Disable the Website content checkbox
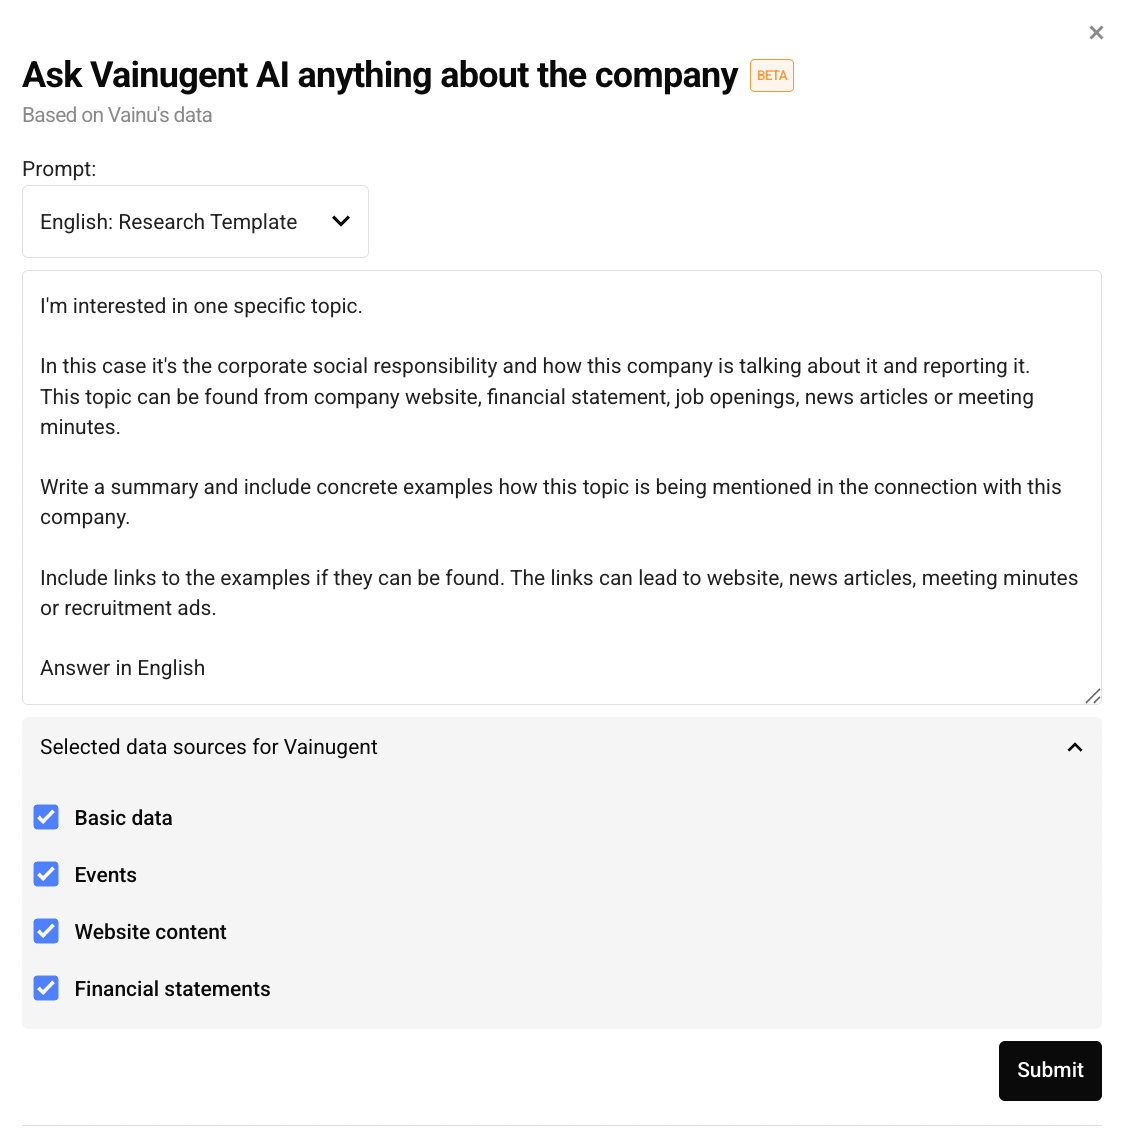Screen dimensions: 1130x1138 (x=46, y=932)
